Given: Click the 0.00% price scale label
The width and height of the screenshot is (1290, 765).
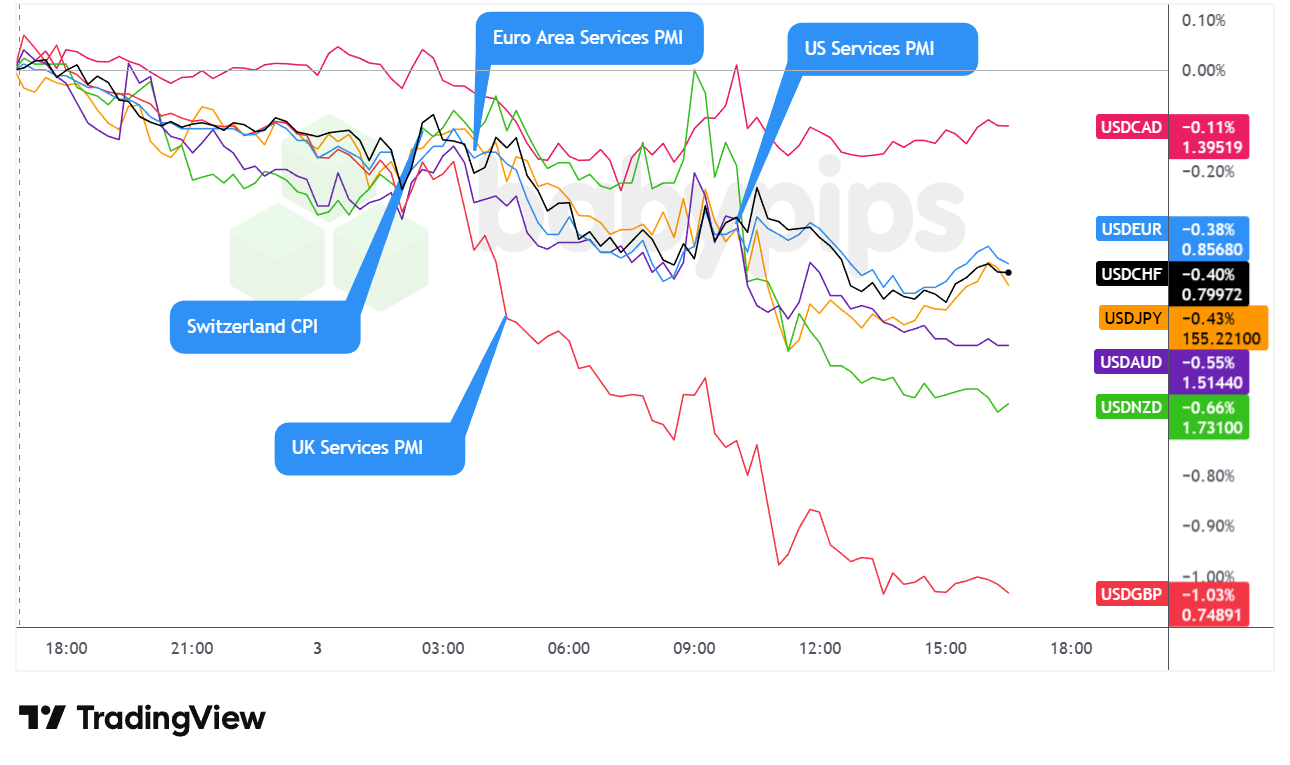Looking at the screenshot, I should pyautogui.click(x=1203, y=70).
